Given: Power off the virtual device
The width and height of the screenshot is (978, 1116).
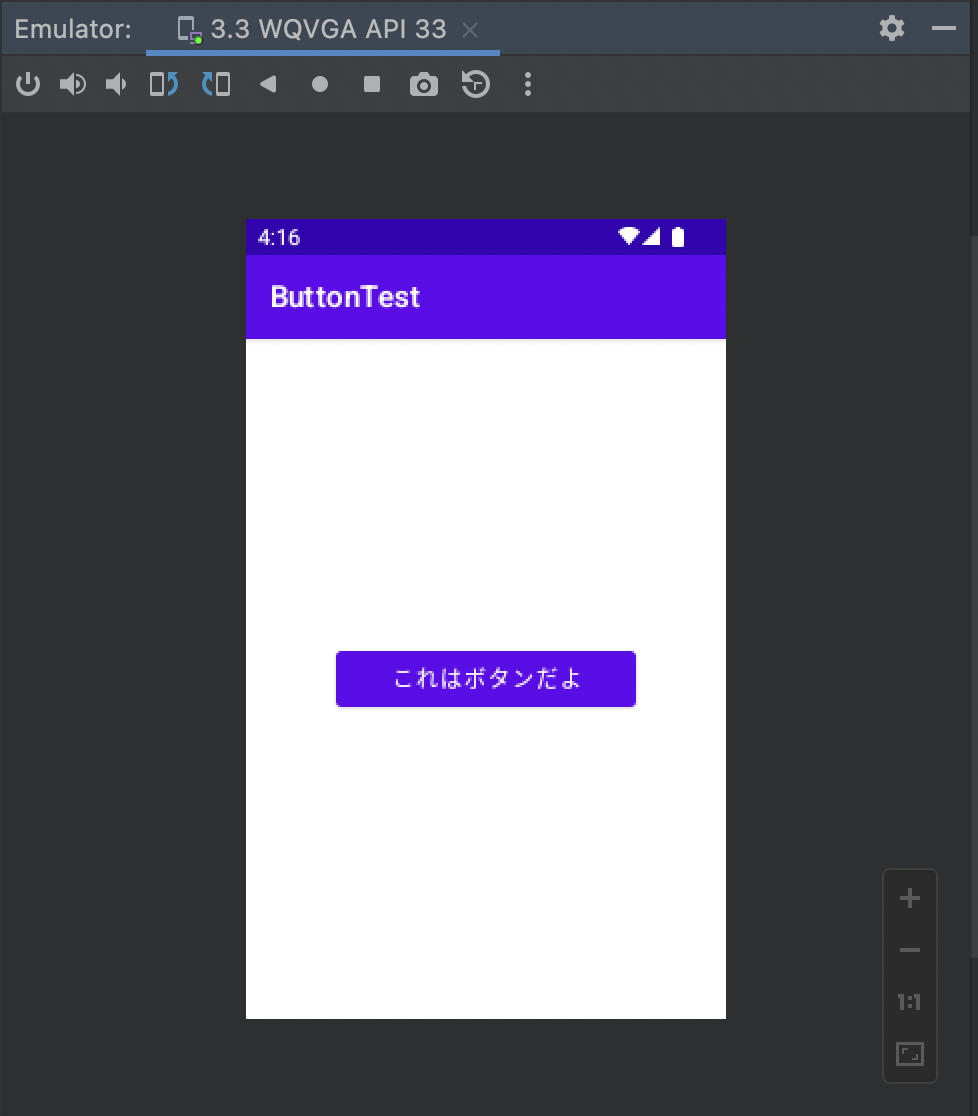Looking at the screenshot, I should (x=28, y=84).
